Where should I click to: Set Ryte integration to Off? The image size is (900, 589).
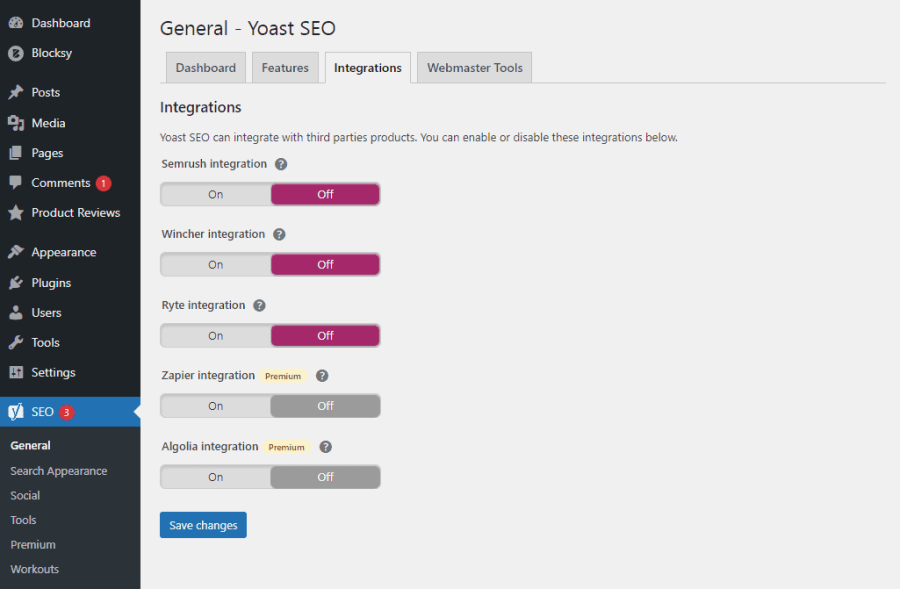pyautogui.click(x=325, y=336)
